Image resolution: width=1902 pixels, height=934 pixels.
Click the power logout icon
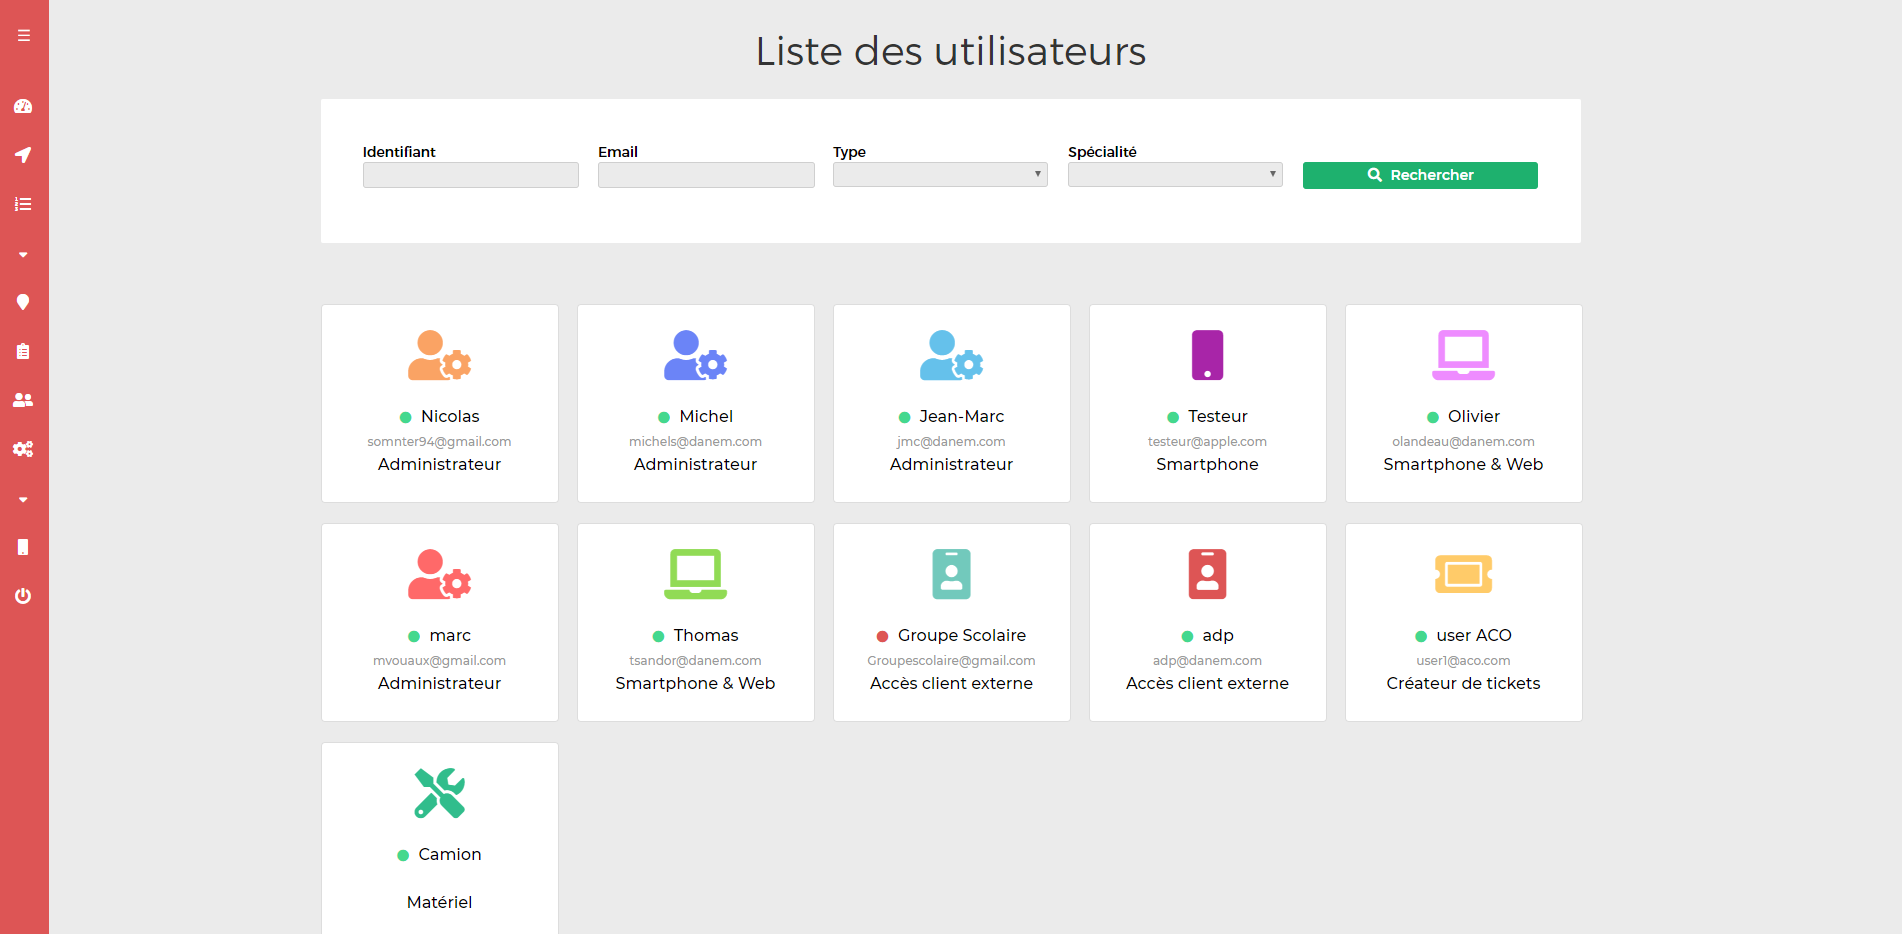pyautogui.click(x=23, y=596)
